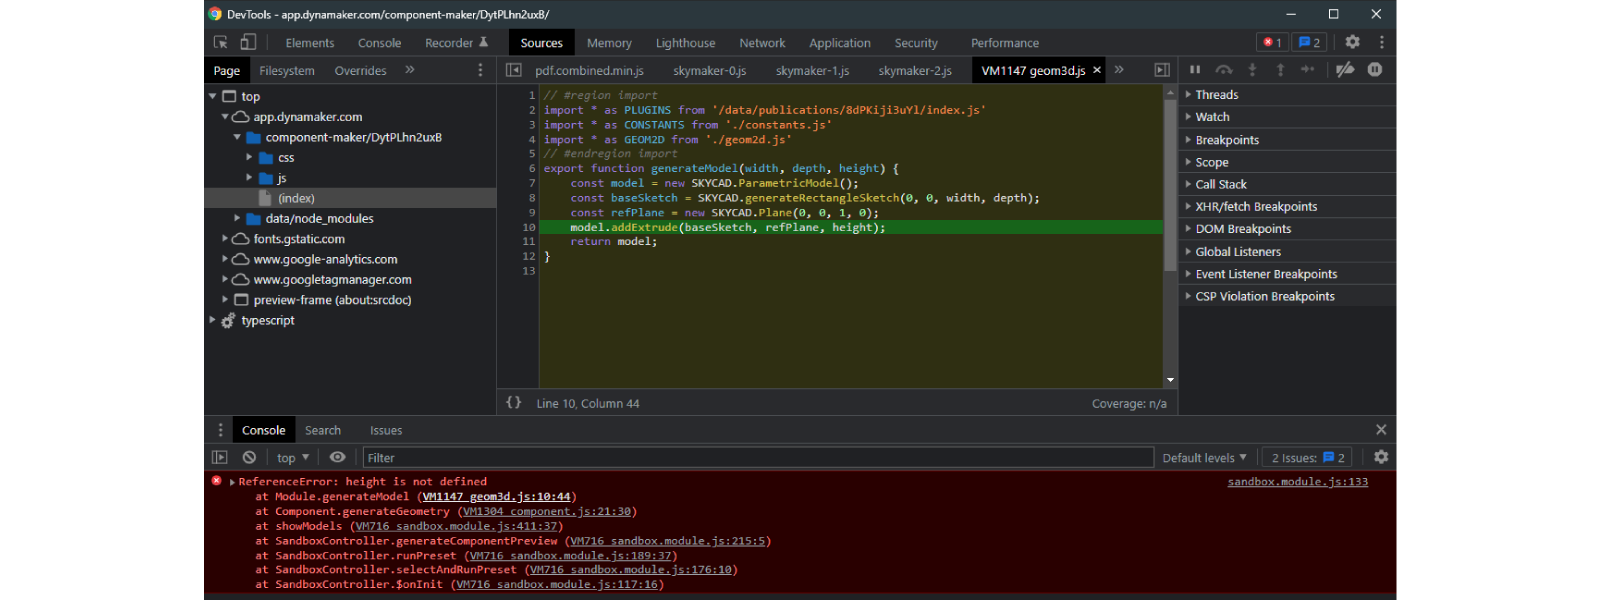Viewport: 1600px width, 600px height.
Task: Toggle the debugger sidebar visibility
Action: [x=1162, y=70]
